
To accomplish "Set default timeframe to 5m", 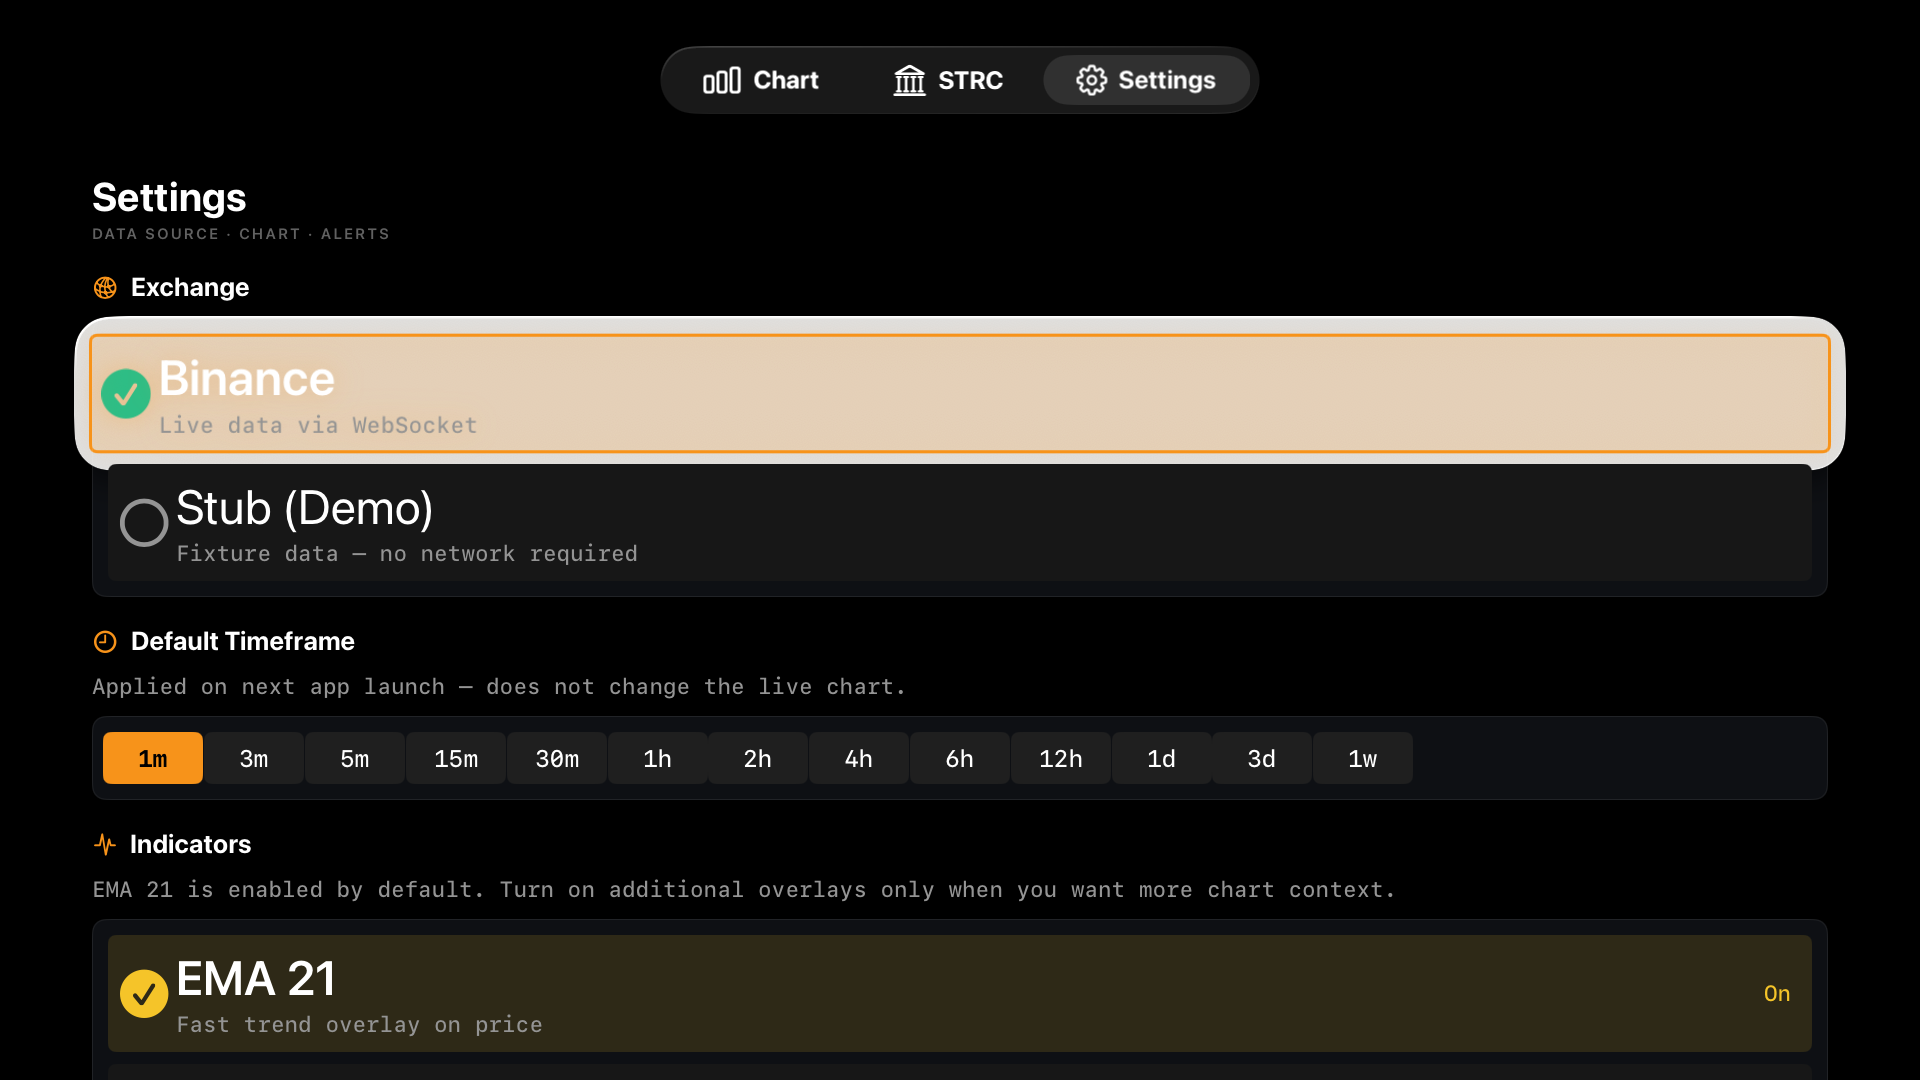I will 355,758.
